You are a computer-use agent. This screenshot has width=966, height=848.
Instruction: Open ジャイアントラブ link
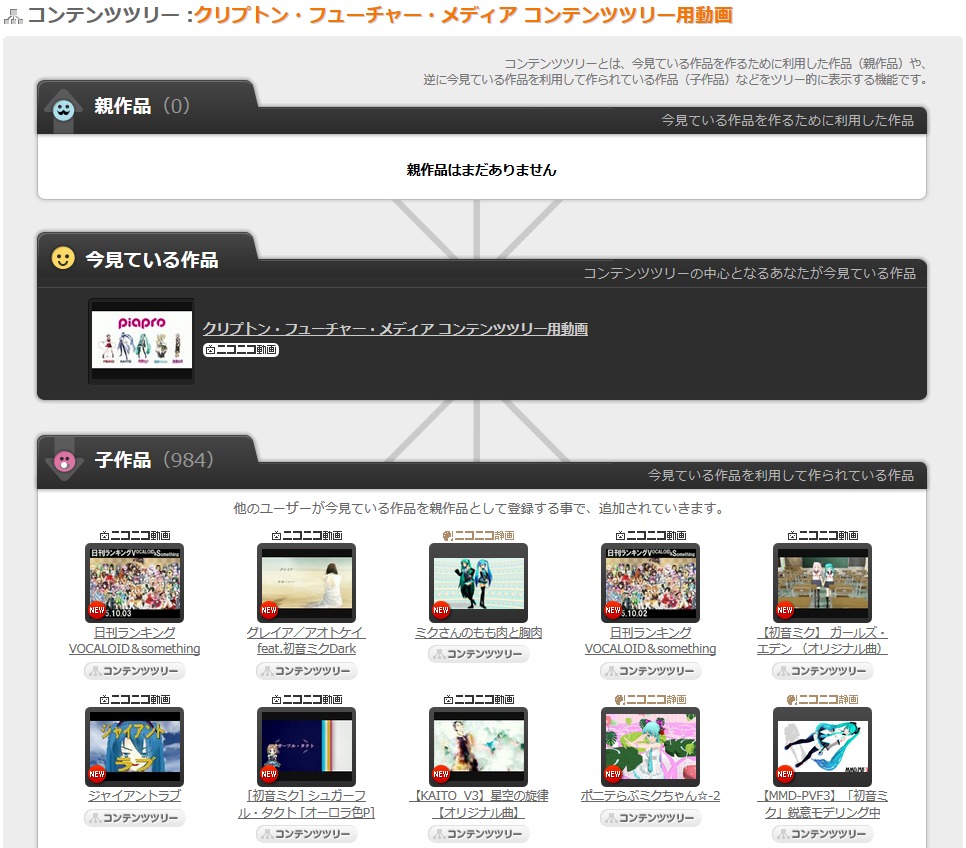point(134,796)
